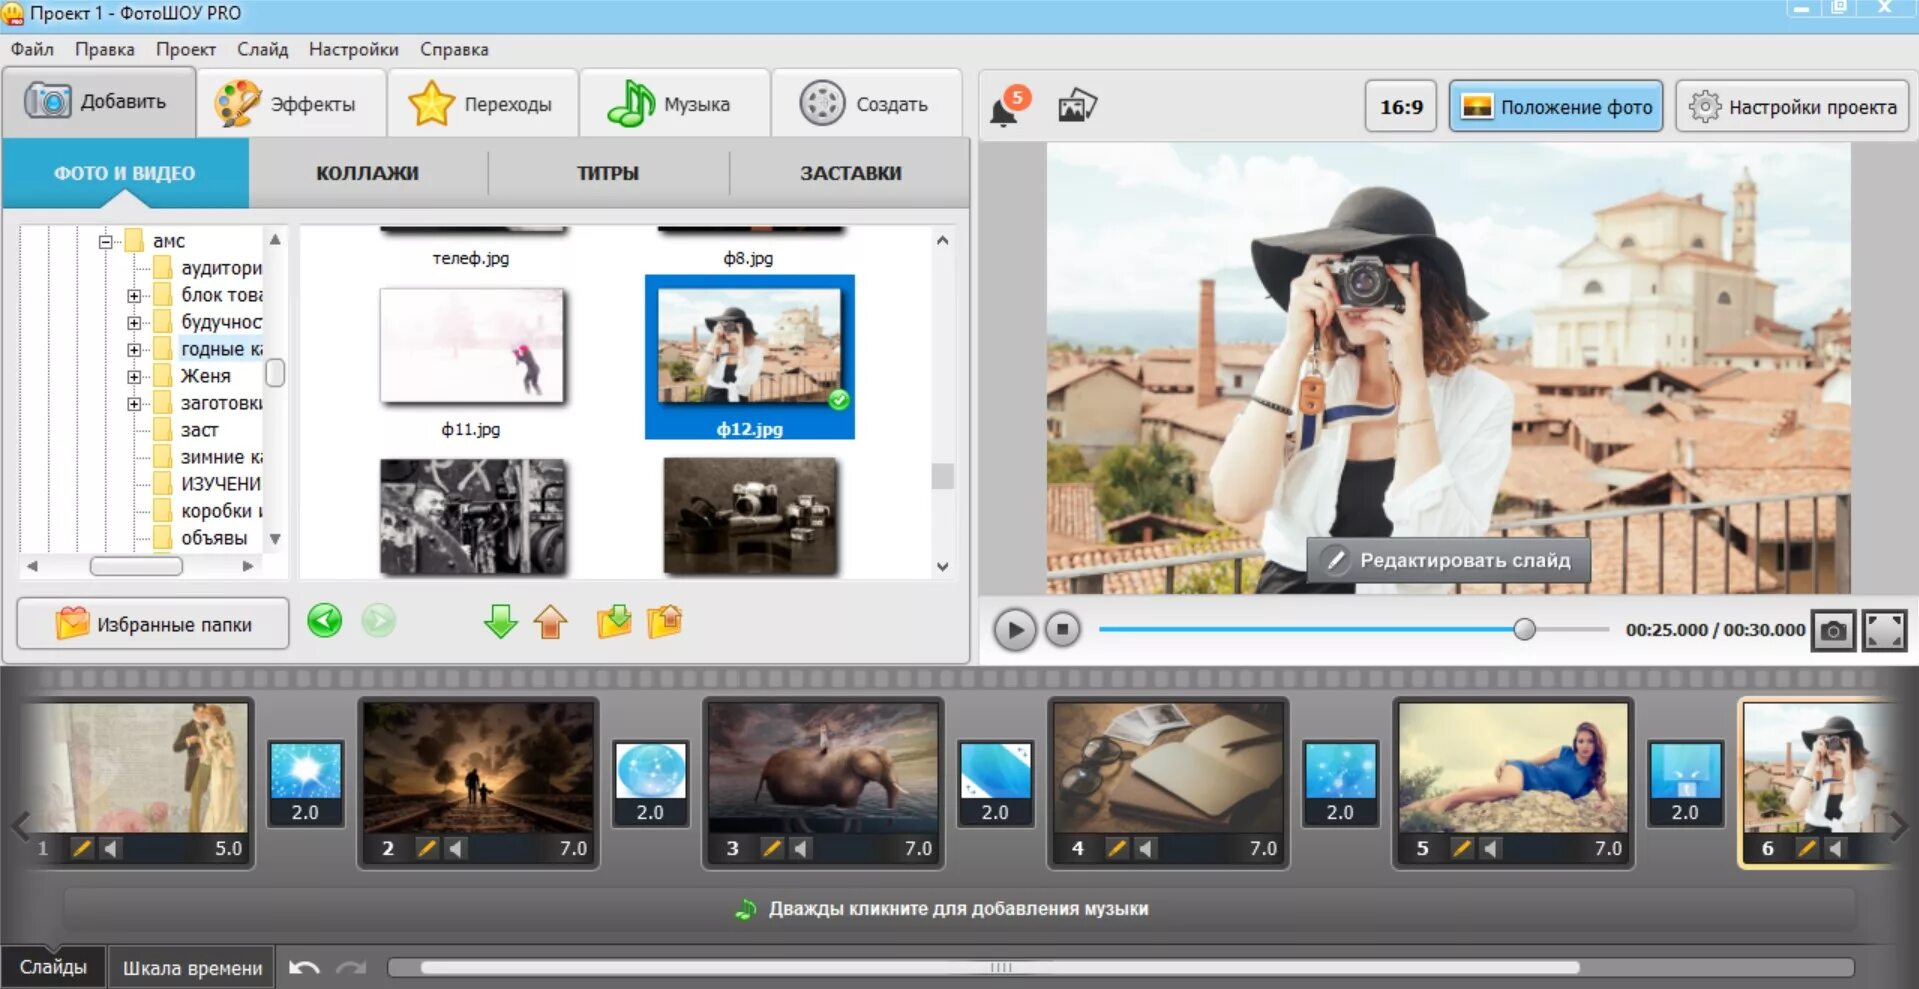Open the Слайд menu
1919x989 pixels.
[x=262, y=49]
